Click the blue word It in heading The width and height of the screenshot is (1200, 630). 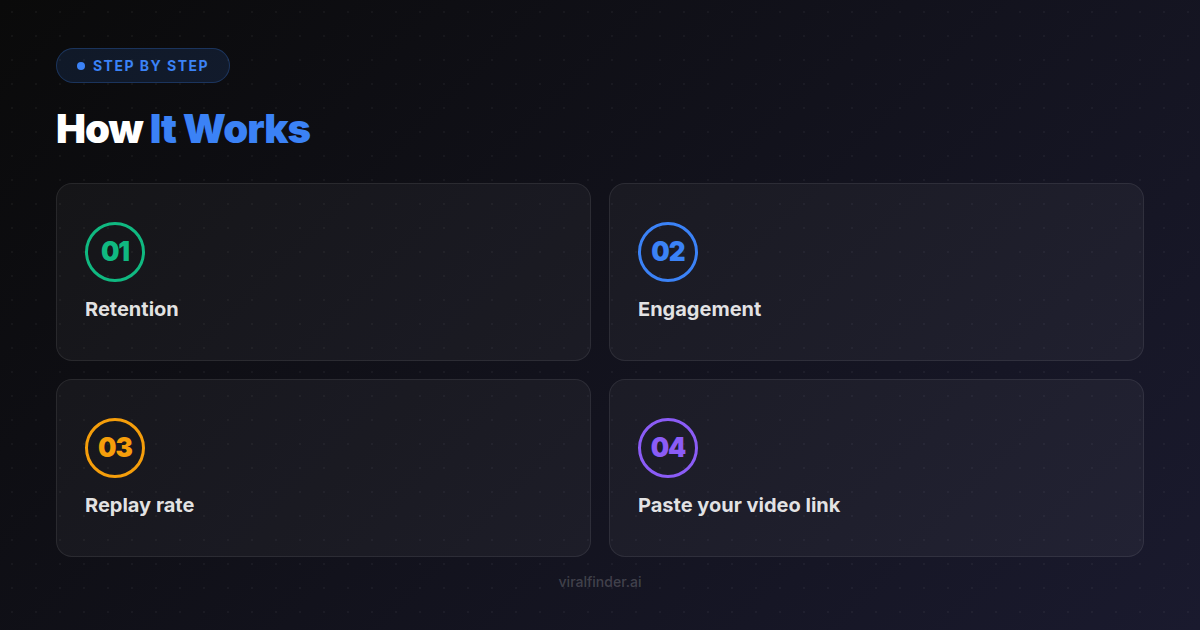pos(163,129)
